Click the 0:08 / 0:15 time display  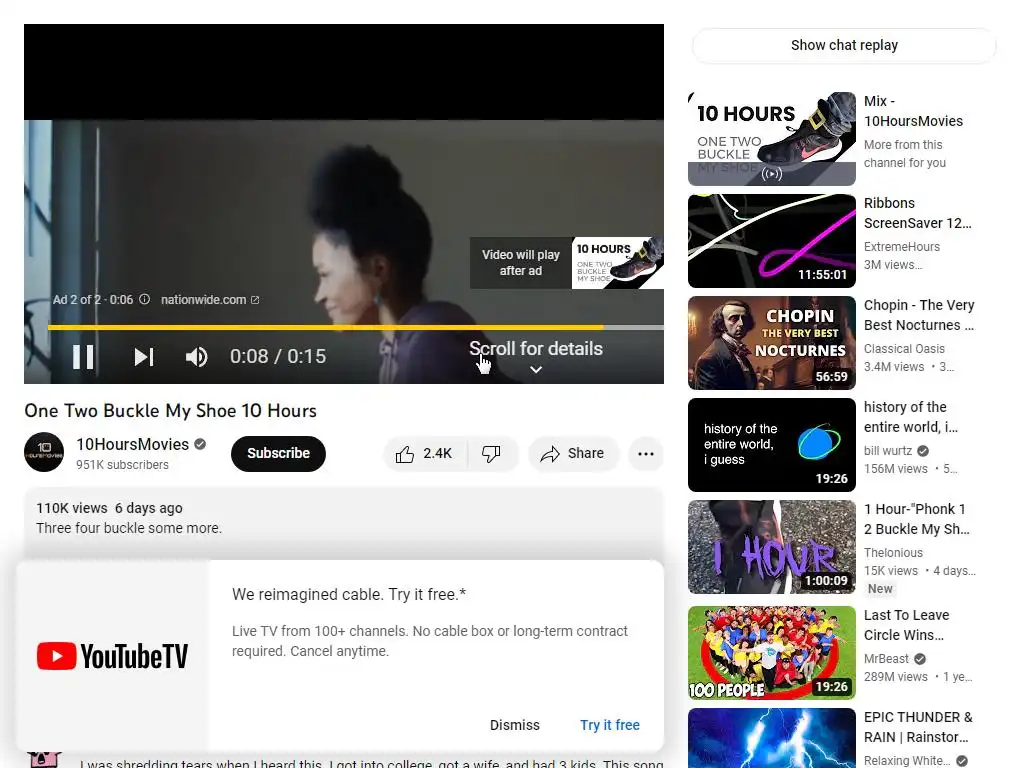[x=278, y=357]
